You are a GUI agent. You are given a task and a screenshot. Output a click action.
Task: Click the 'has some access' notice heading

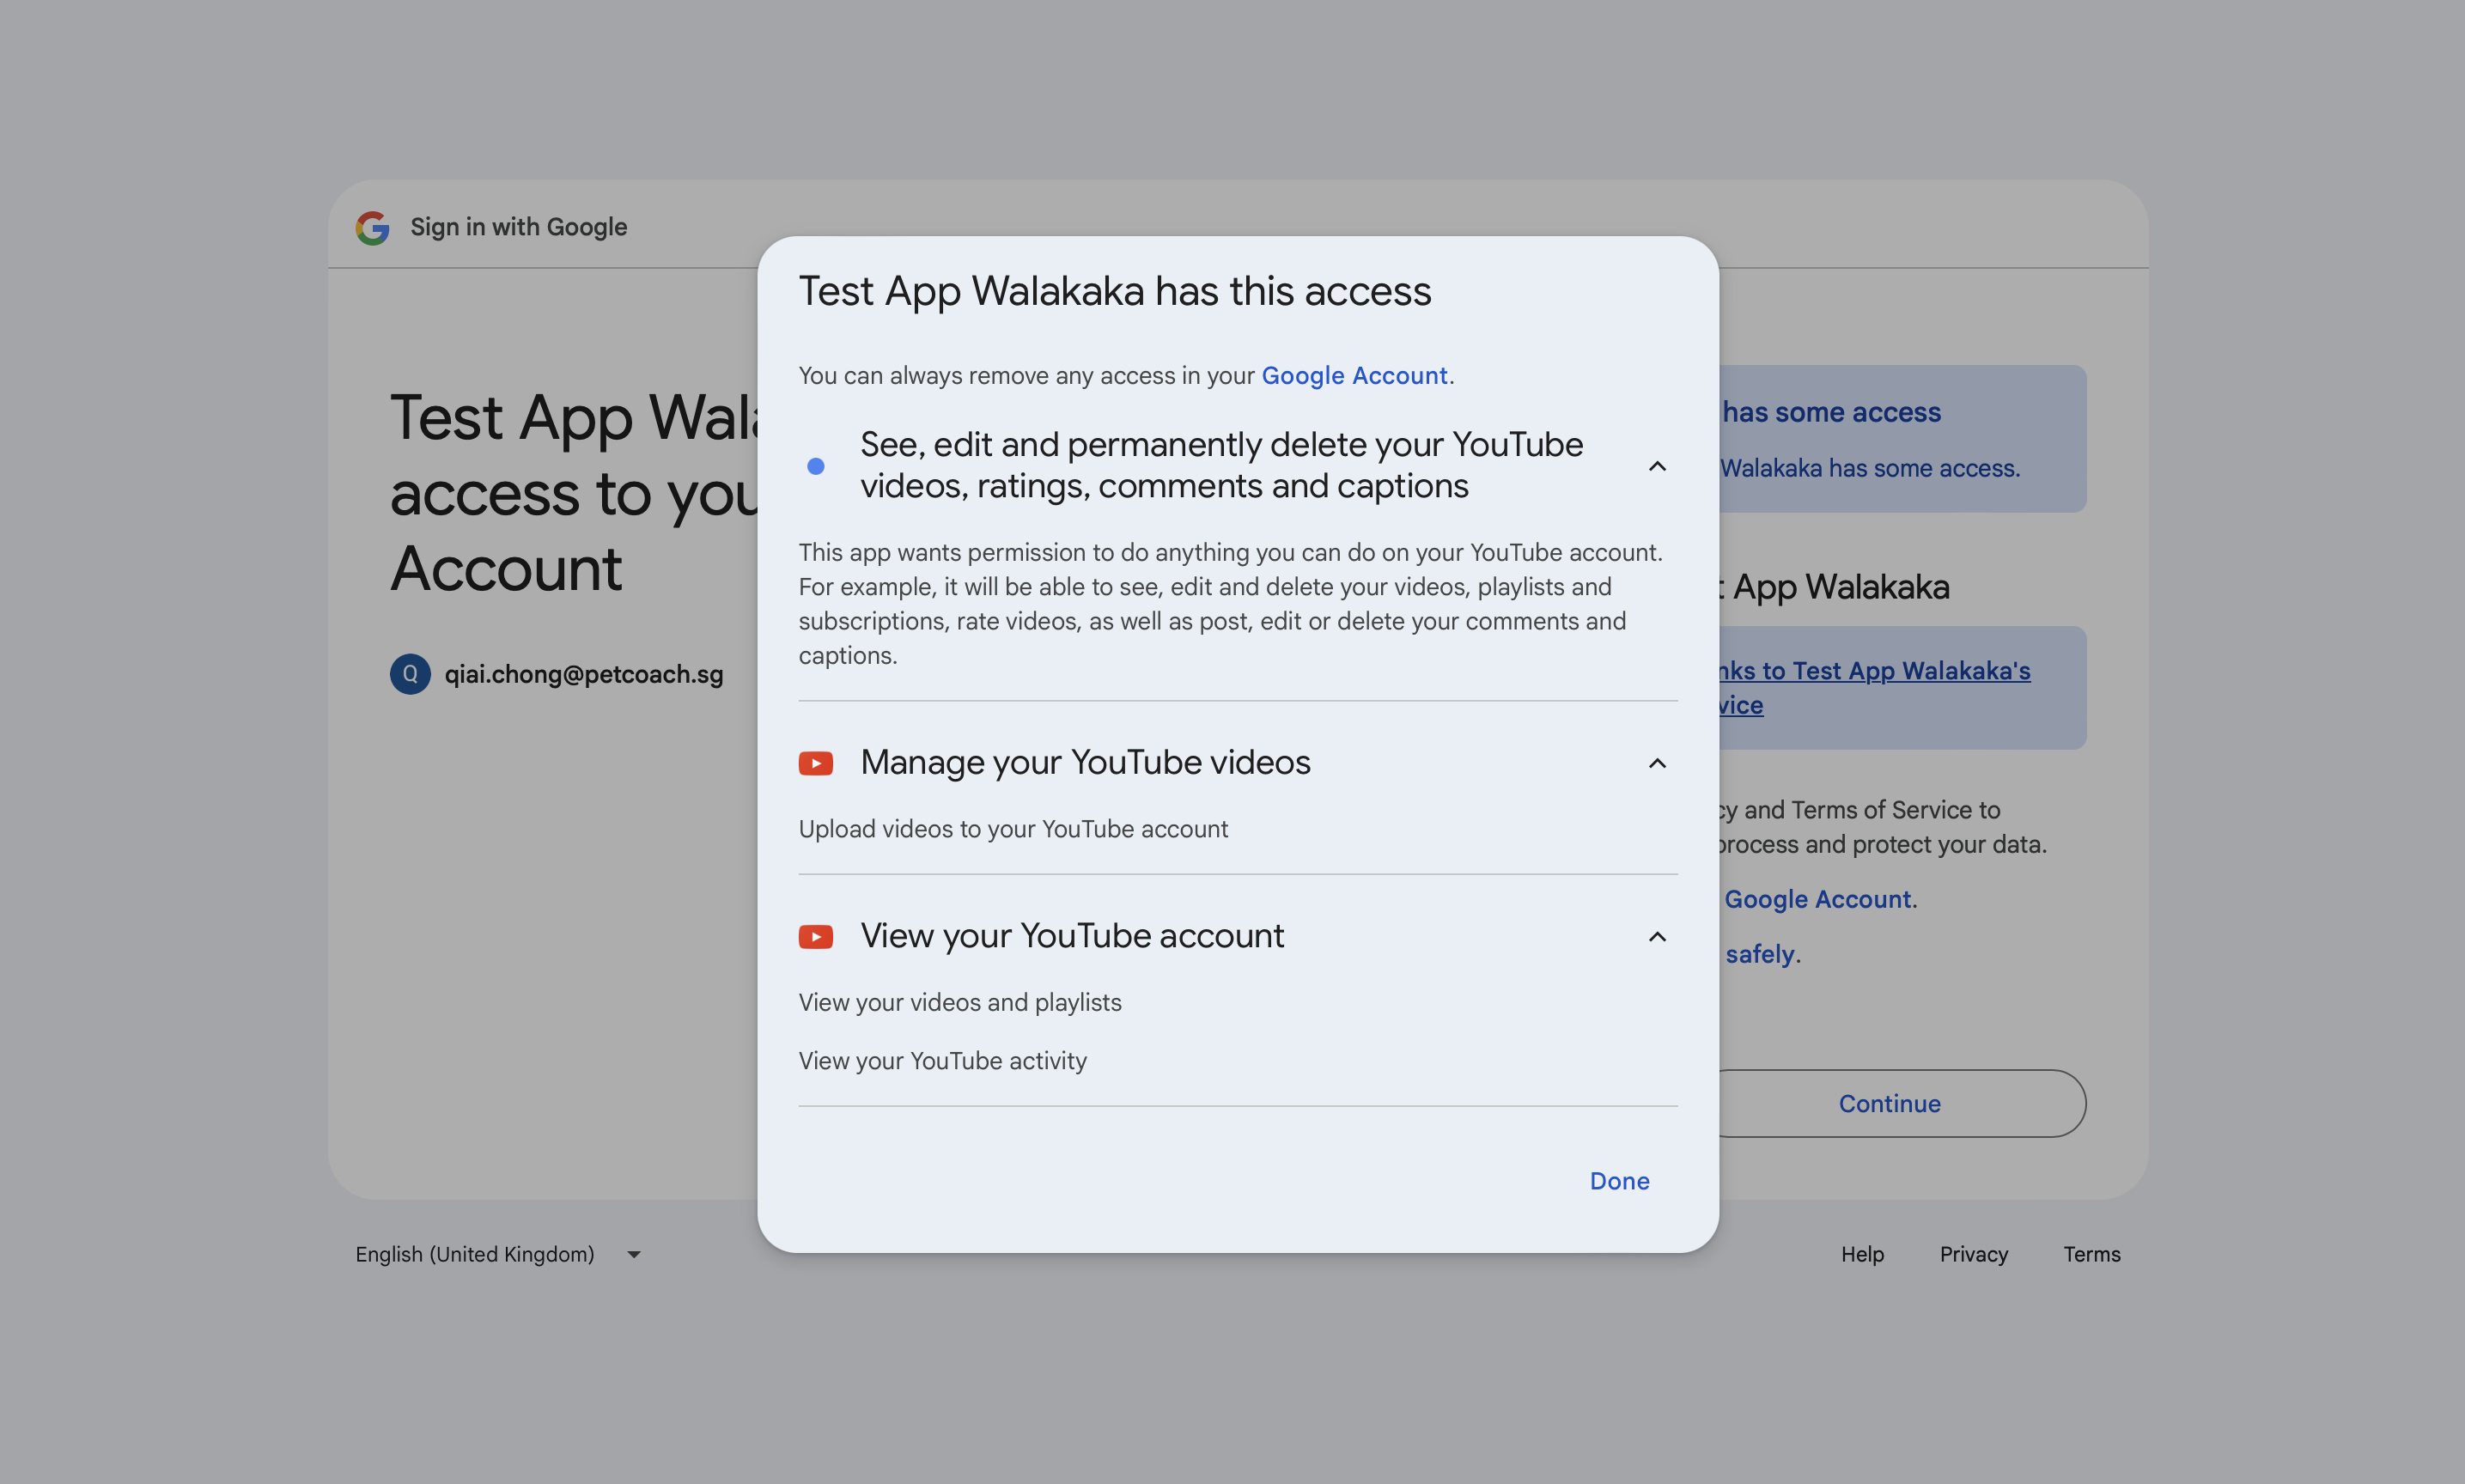tap(1831, 412)
